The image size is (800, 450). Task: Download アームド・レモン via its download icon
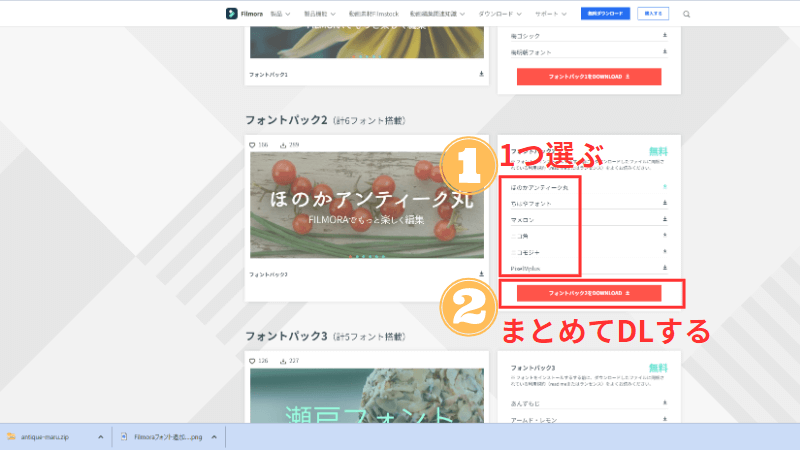pos(664,419)
